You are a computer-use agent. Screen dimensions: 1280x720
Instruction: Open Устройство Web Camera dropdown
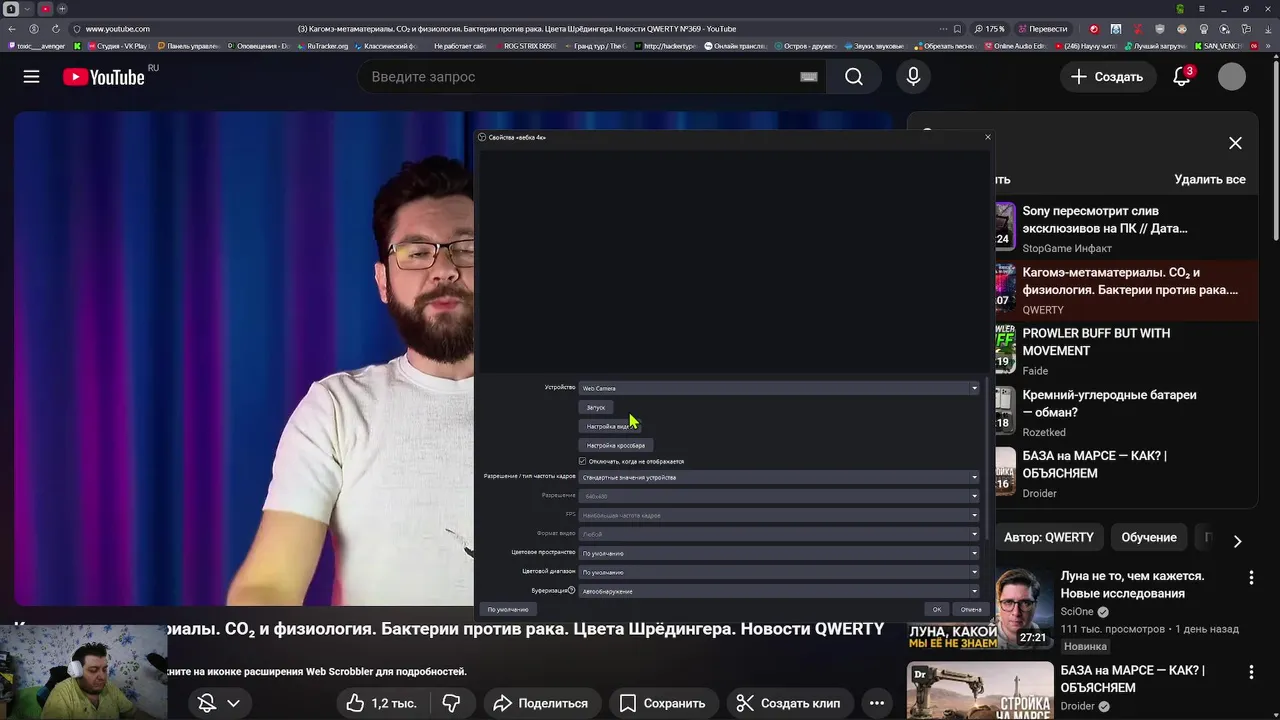coord(779,388)
